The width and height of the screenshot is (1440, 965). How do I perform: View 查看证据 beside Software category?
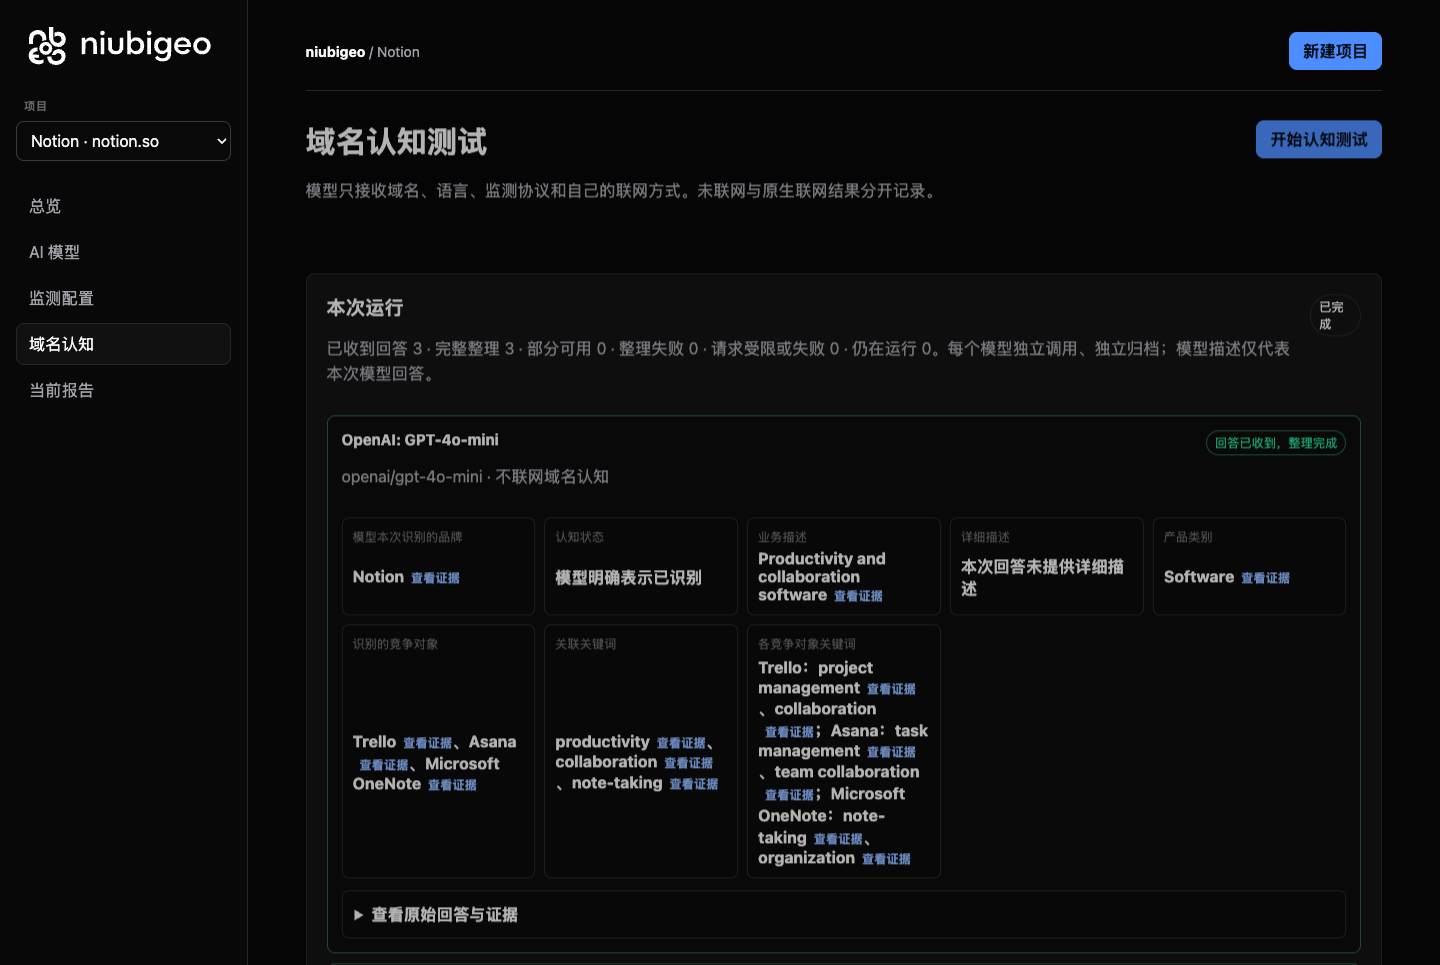[x=1265, y=578]
